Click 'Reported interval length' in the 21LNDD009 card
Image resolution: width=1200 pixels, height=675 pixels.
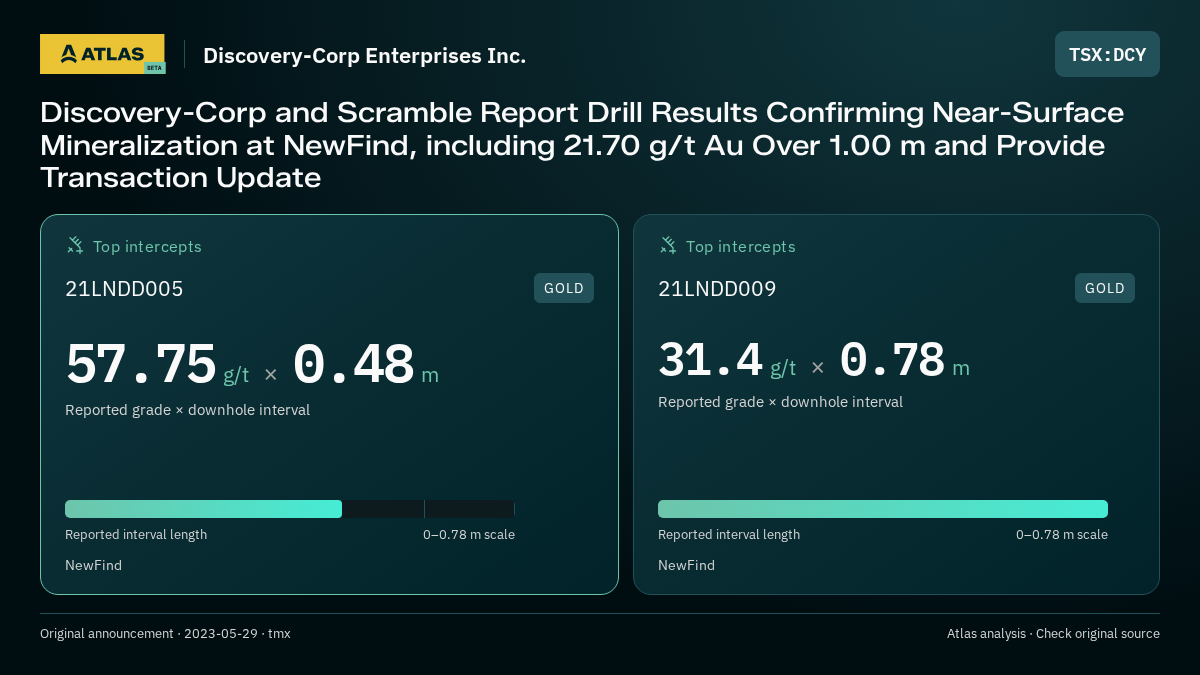(x=729, y=535)
